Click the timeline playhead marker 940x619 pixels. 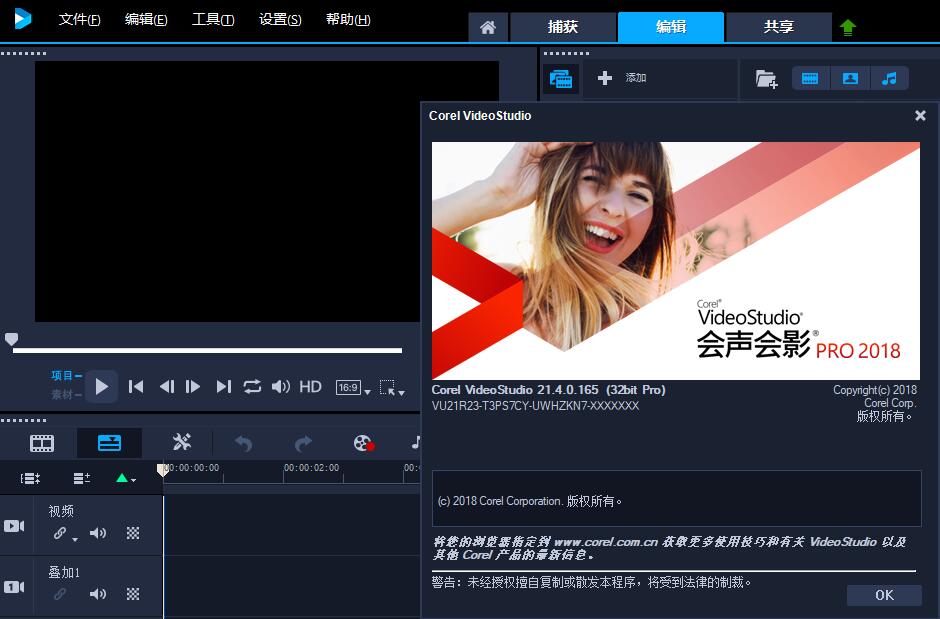[162, 470]
